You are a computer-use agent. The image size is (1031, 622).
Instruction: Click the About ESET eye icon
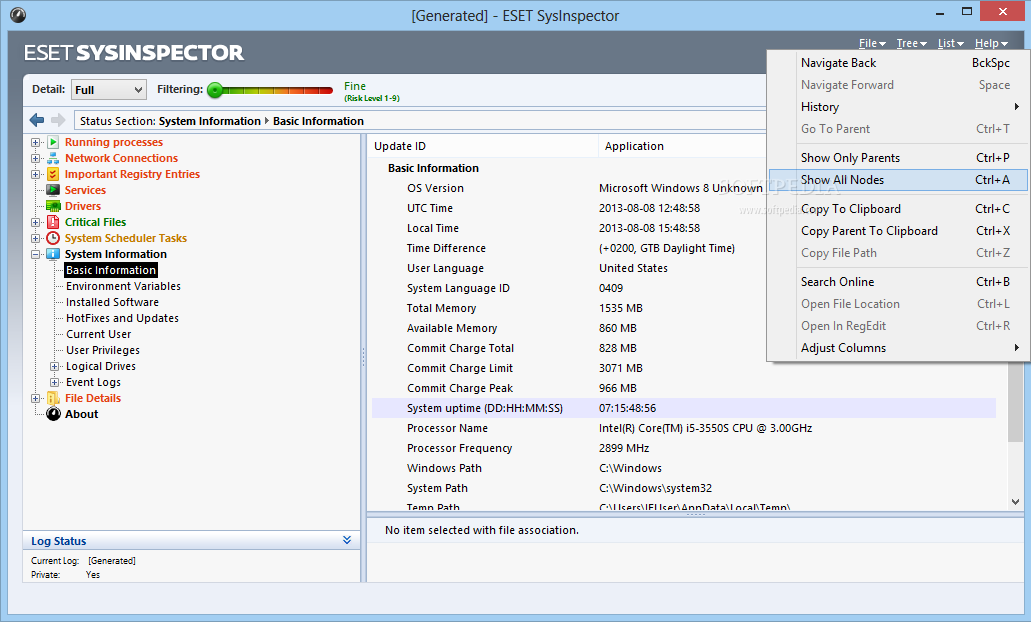tap(53, 414)
